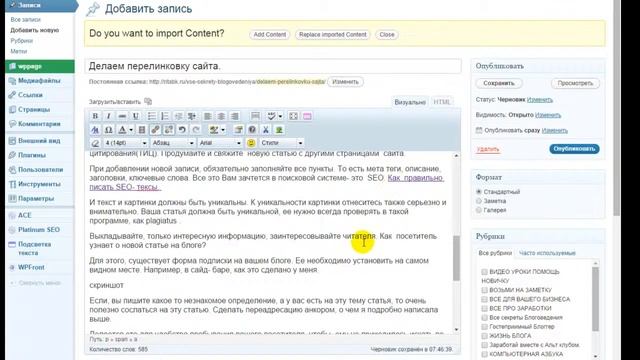Check ЖИЗНЬ БЛОГА category
The height and width of the screenshot is (360, 640).
tap(484, 336)
